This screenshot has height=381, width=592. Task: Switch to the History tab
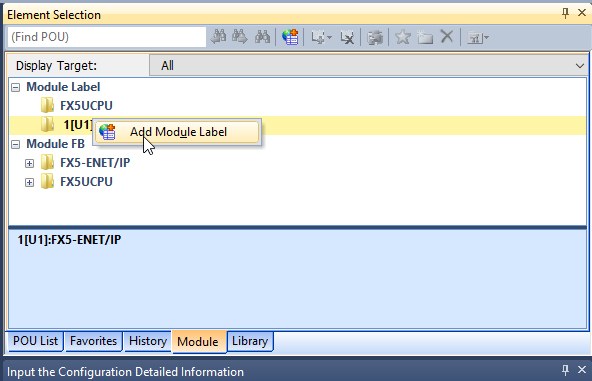click(x=148, y=341)
